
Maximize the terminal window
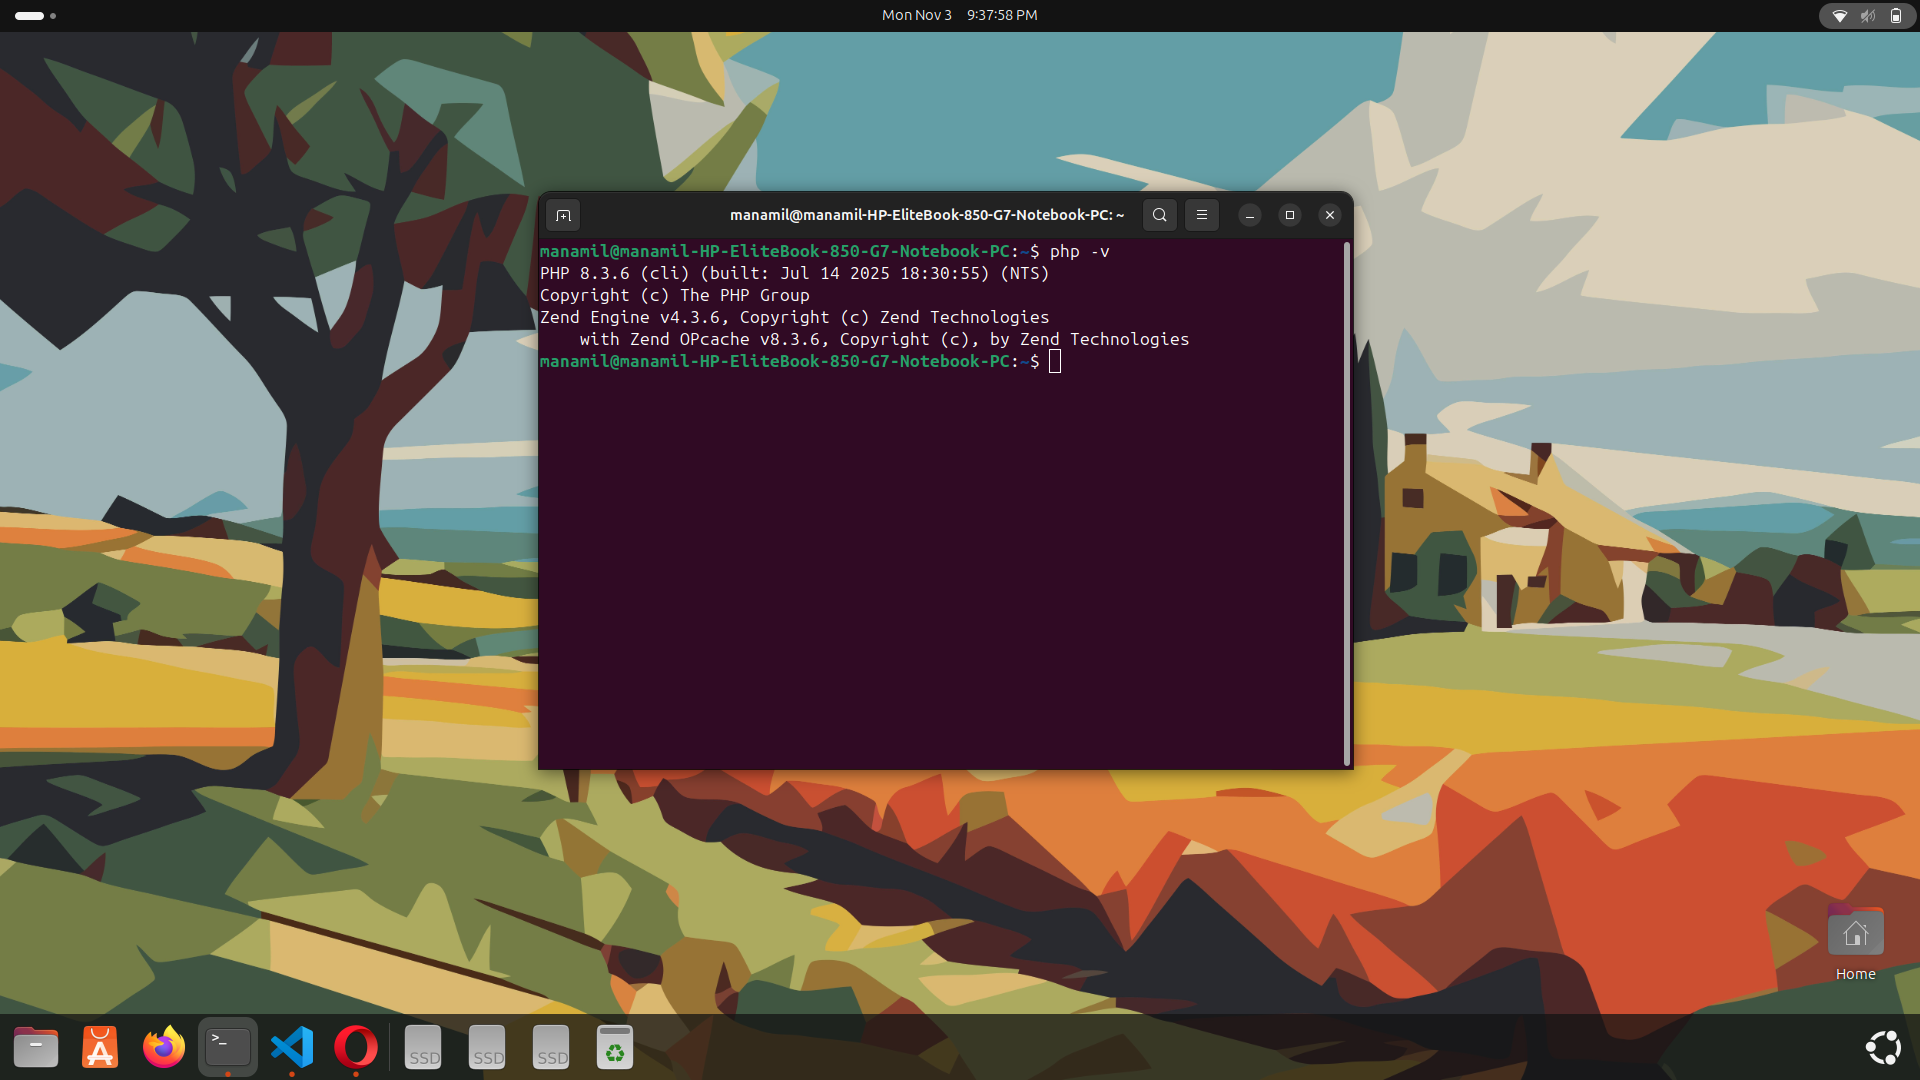coord(1289,215)
